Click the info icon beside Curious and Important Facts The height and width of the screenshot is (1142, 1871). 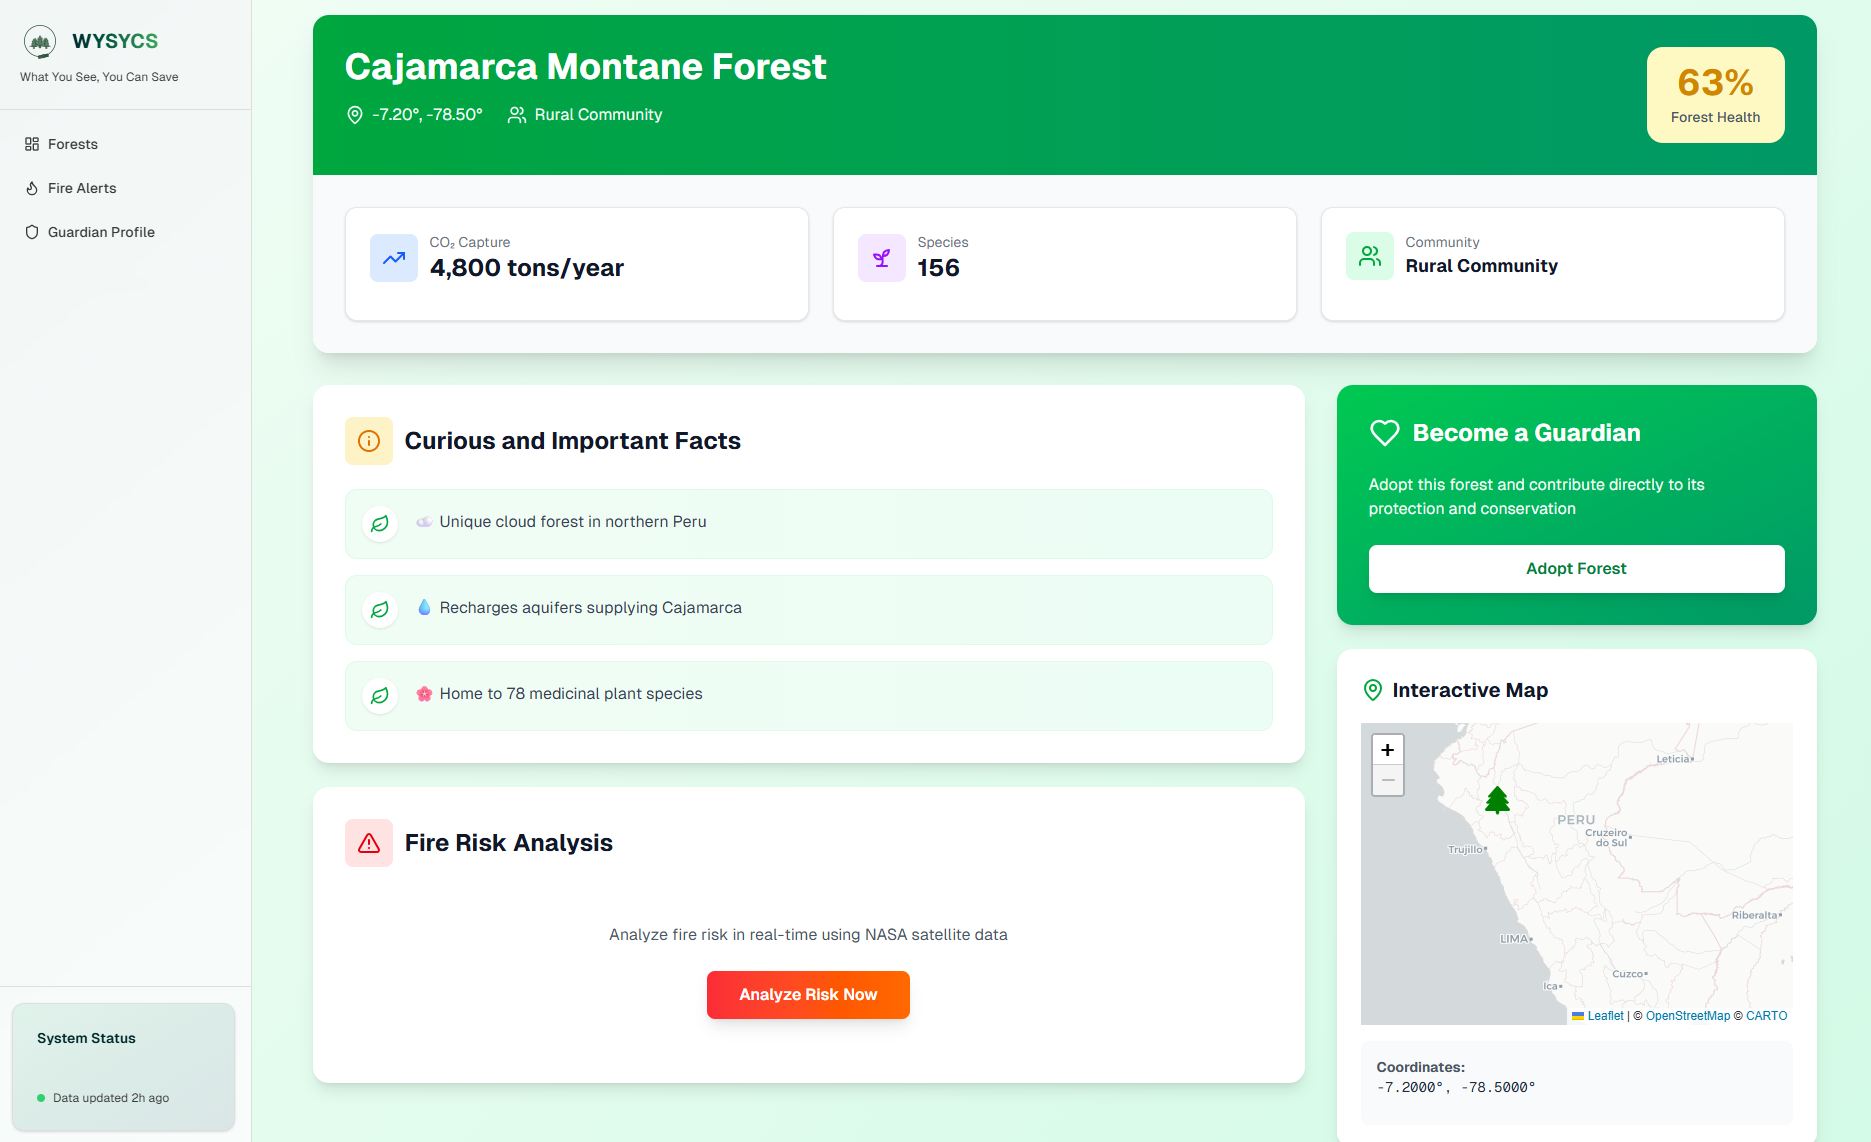coord(368,440)
